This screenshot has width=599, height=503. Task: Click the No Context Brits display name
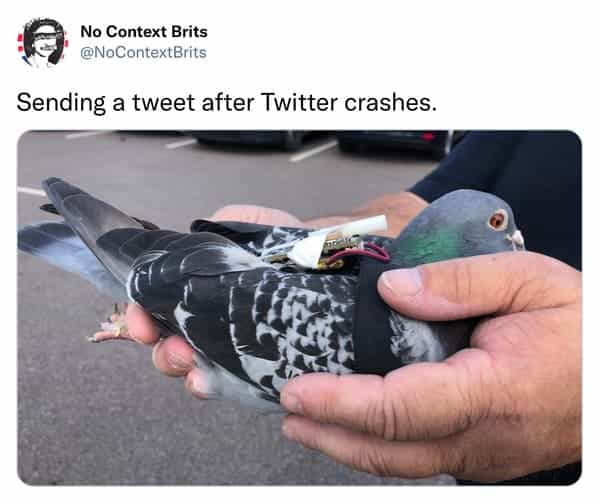pos(144,32)
